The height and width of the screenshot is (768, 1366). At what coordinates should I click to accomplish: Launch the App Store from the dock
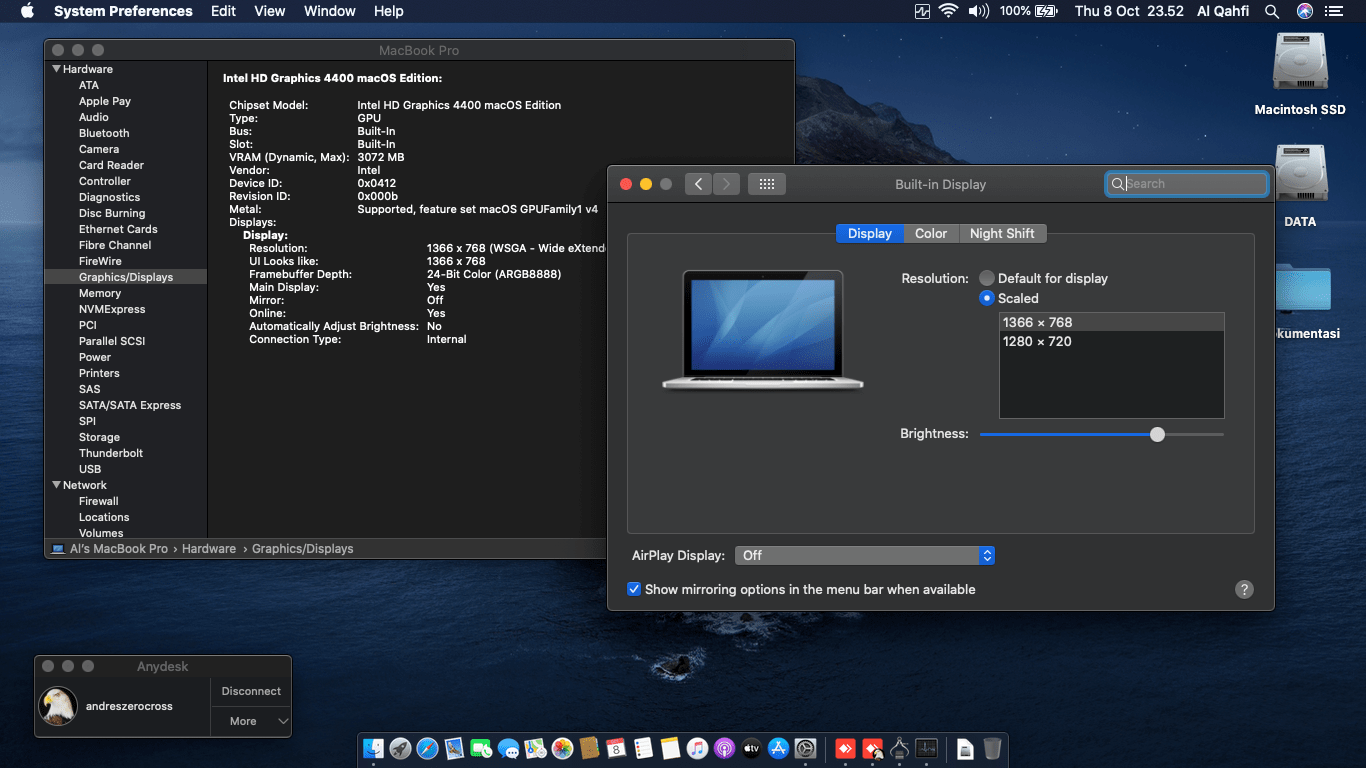coord(779,748)
